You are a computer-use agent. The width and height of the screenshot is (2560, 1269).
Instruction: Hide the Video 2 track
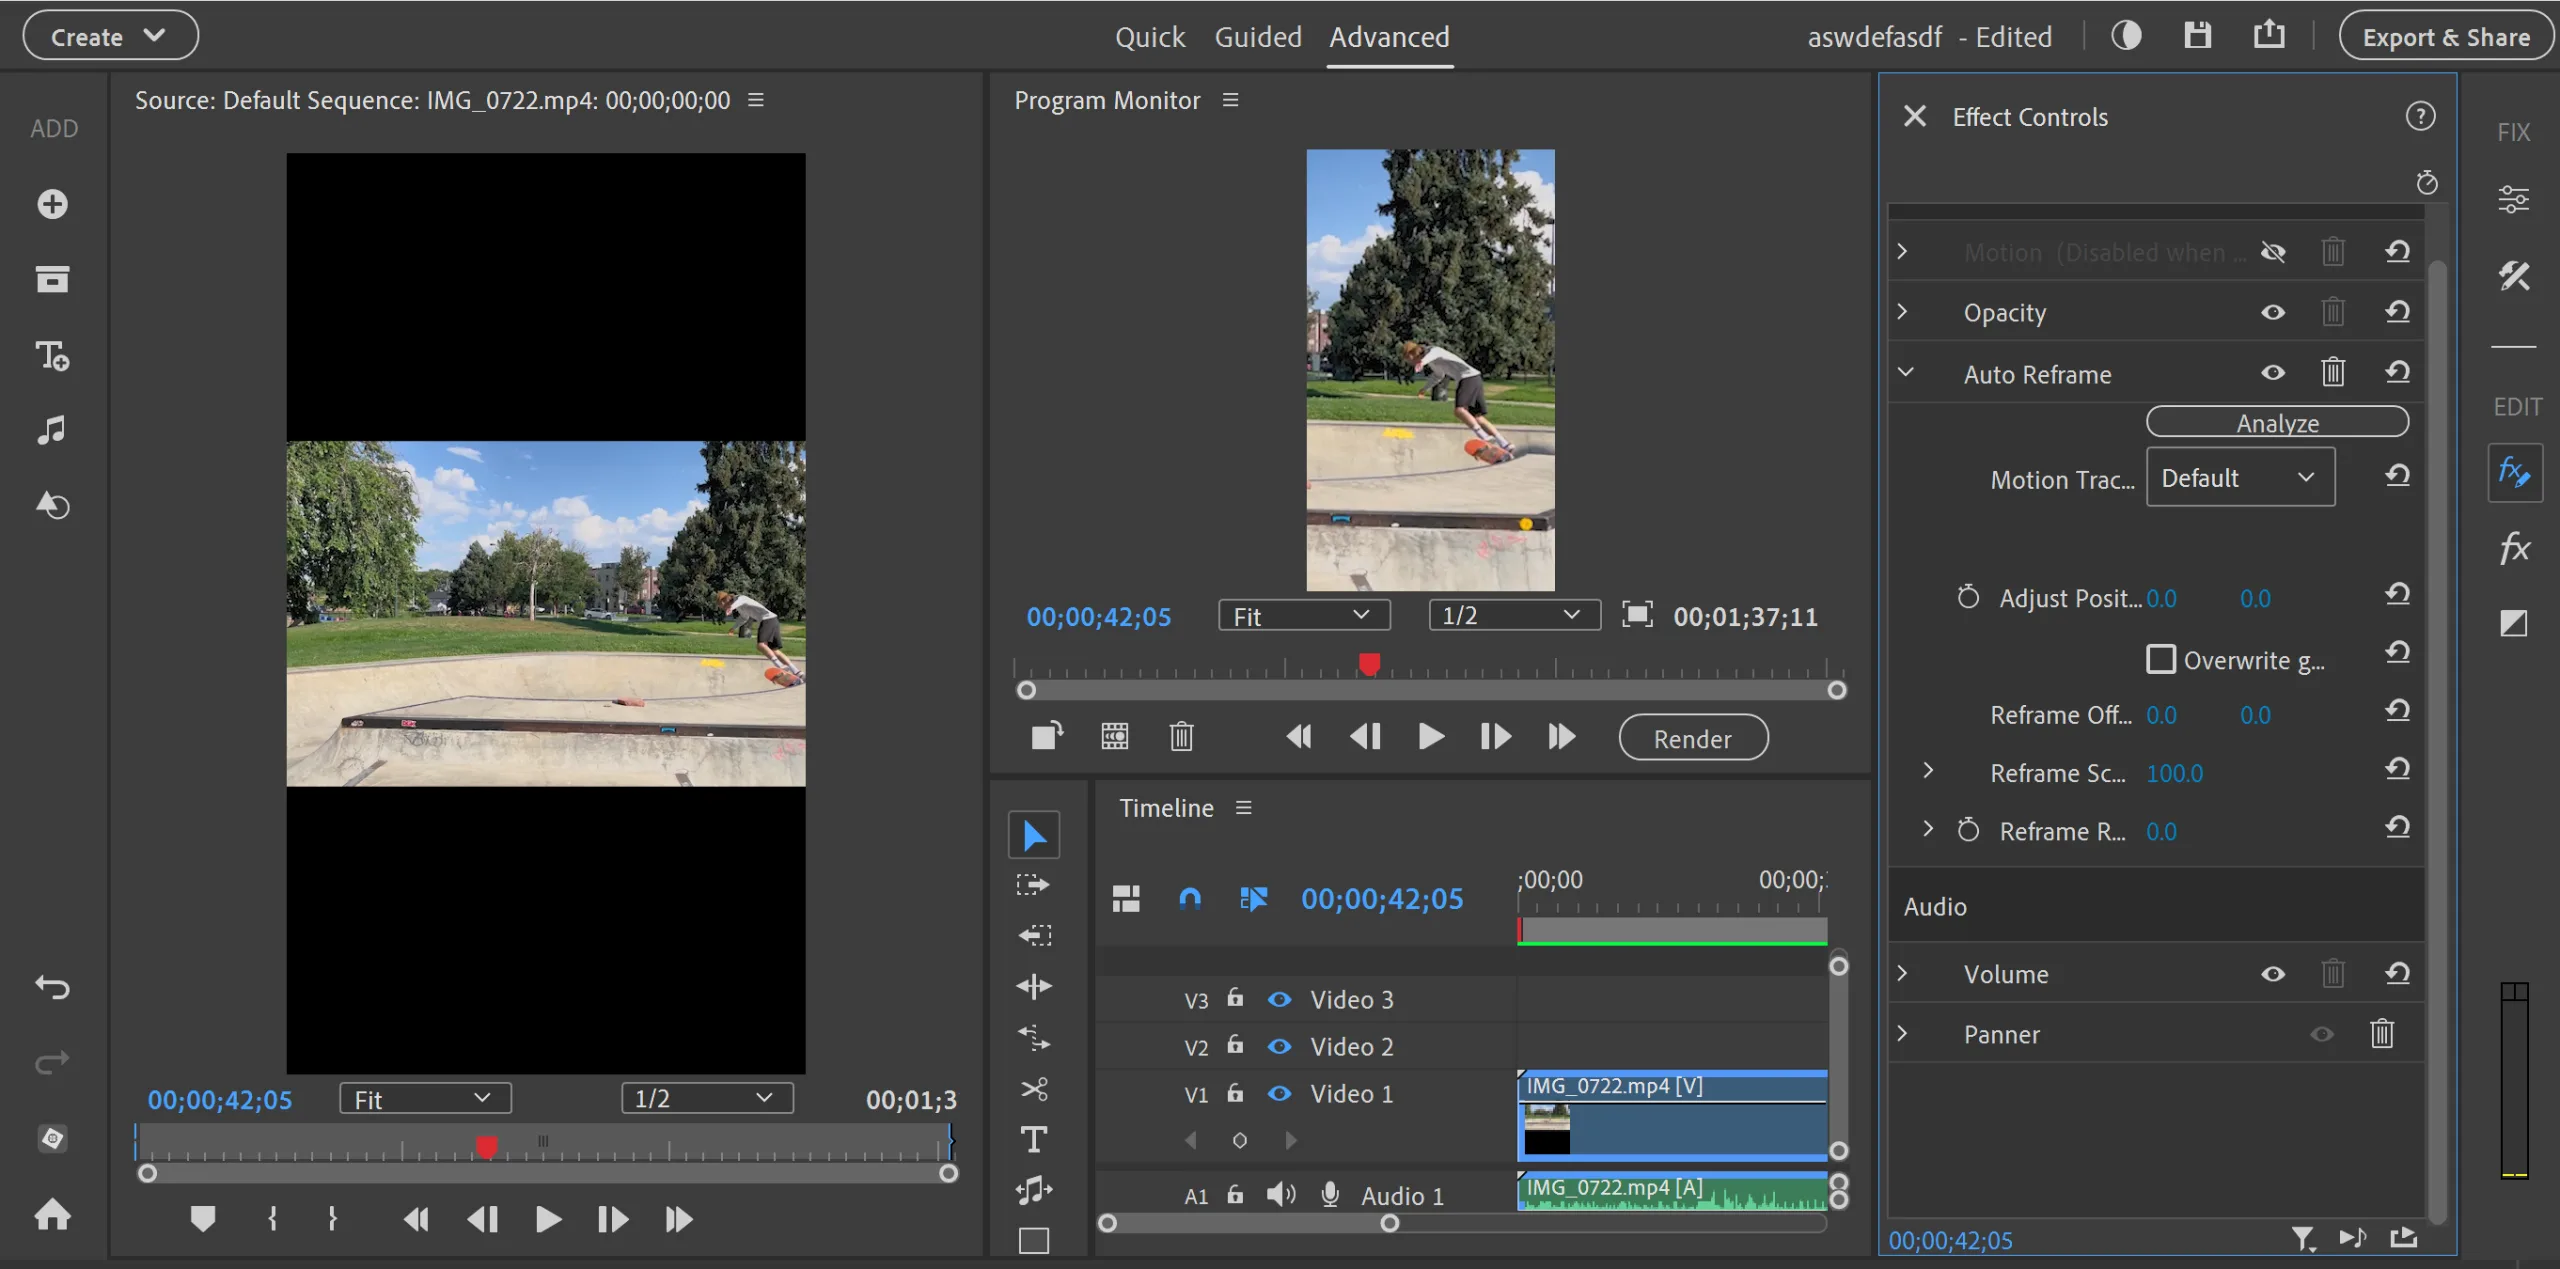(x=1279, y=1046)
